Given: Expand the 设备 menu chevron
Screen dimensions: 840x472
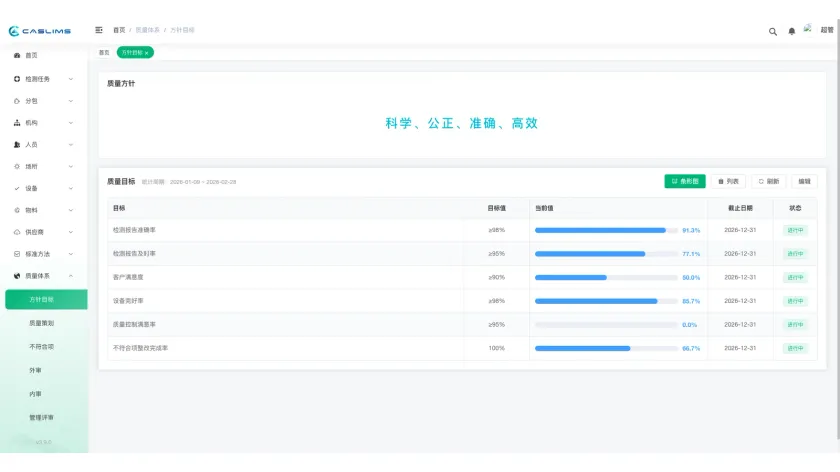Looking at the screenshot, I should click(x=71, y=189).
